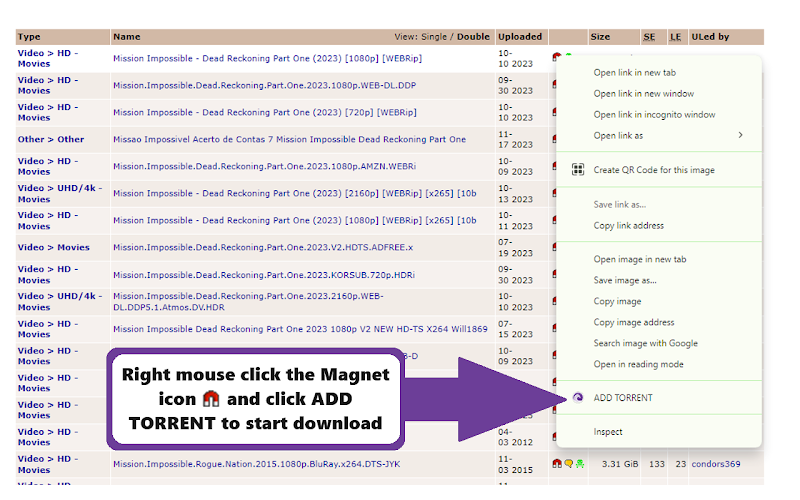Click the green skull icon in the Rogue Nation row
The height and width of the screenshot is (500, 800).
[580, 464]
